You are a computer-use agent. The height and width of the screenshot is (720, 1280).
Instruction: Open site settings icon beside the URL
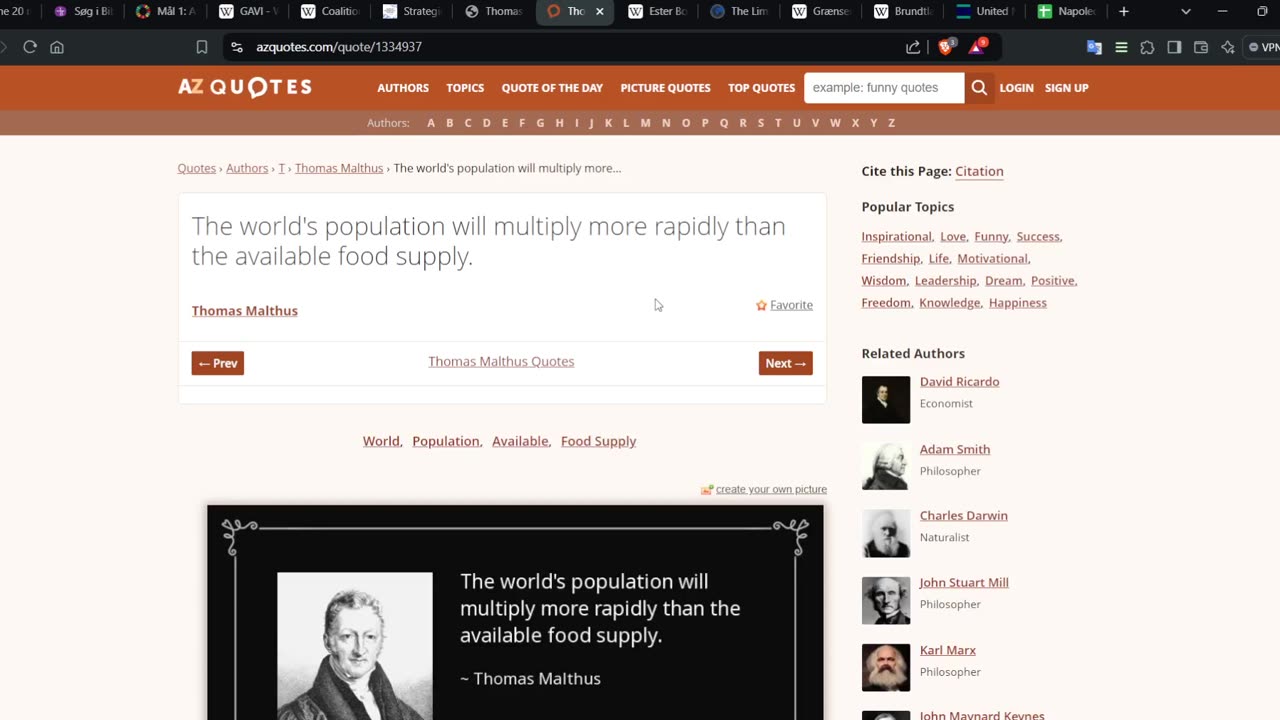236,47
